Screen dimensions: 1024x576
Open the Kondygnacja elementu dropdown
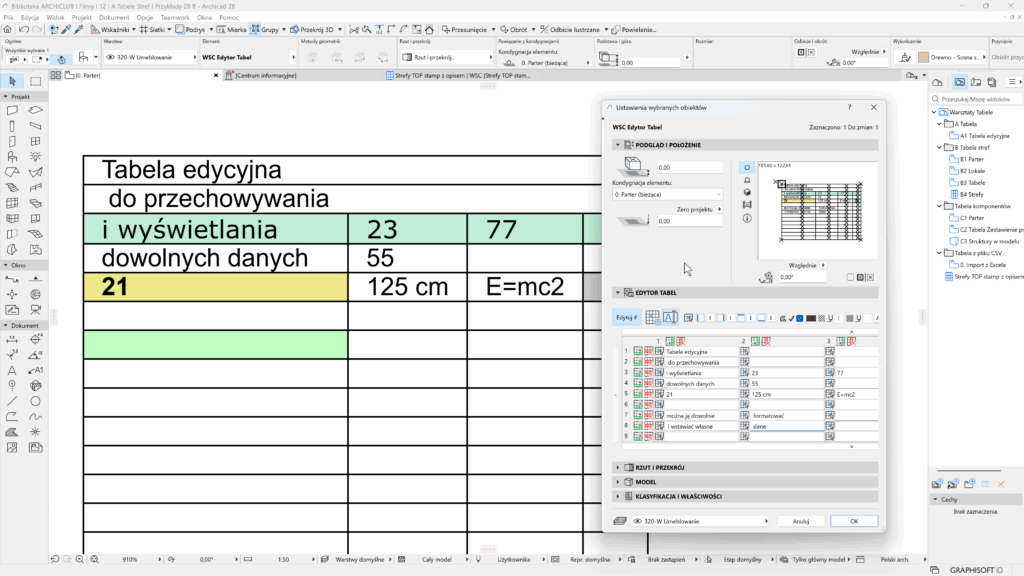tap(667, 194)
